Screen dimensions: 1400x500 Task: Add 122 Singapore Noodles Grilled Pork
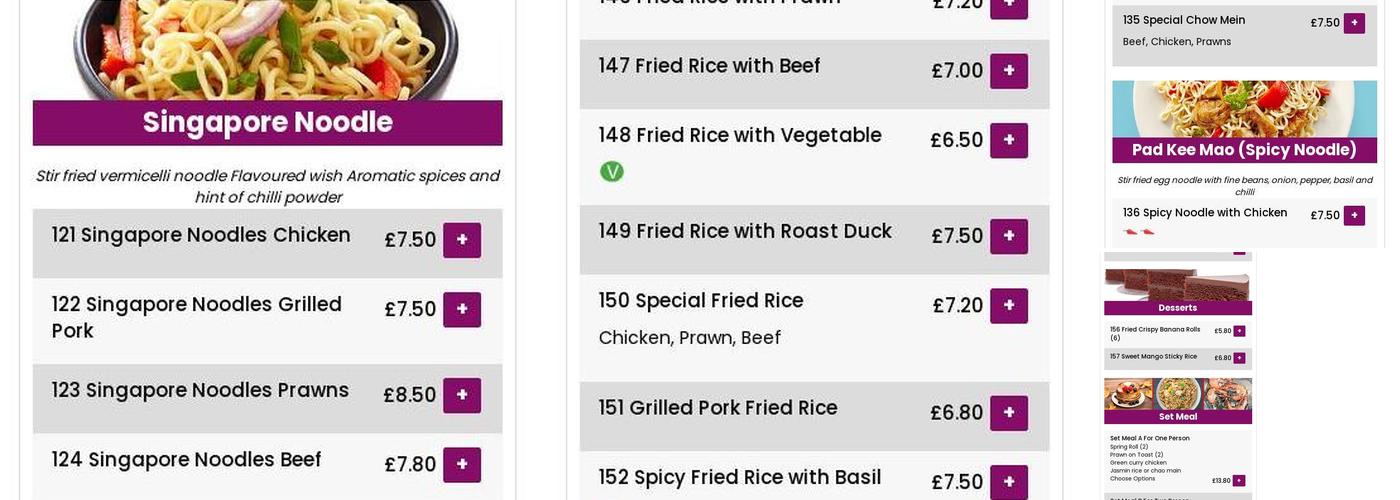(x=462, y=310)
